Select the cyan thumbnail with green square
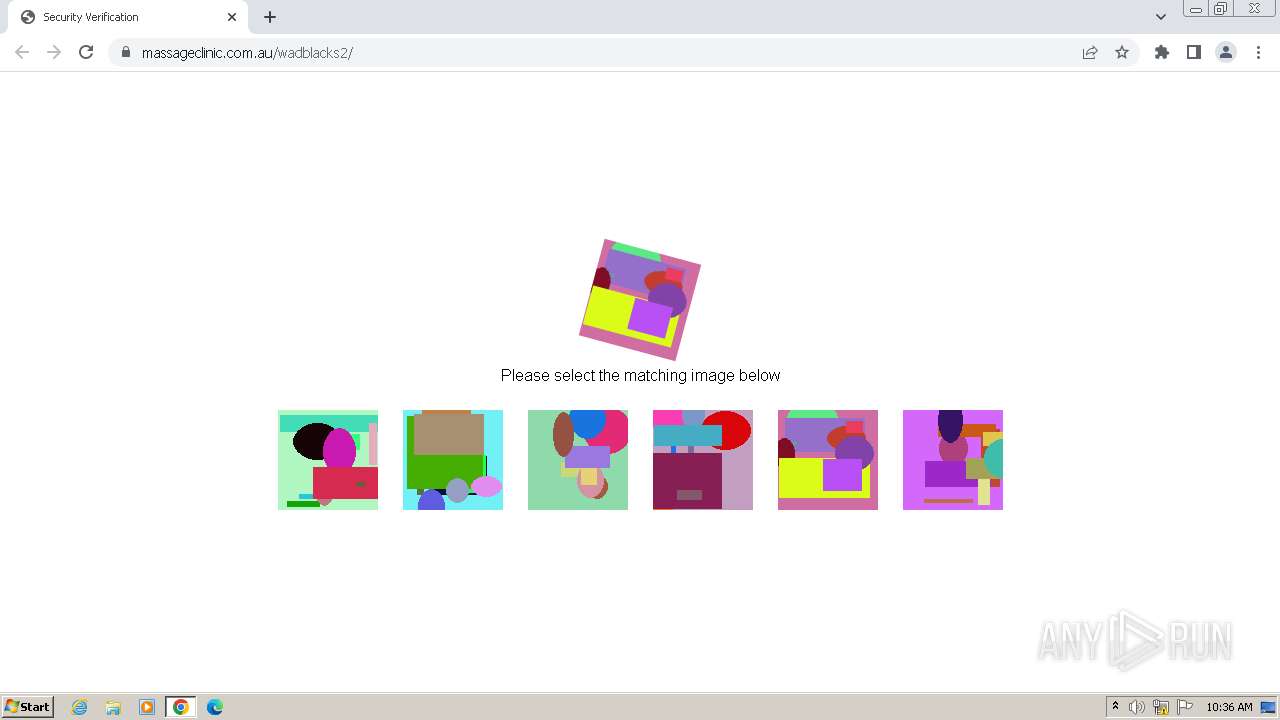The image size is (1280, 720). coord(453,460)
